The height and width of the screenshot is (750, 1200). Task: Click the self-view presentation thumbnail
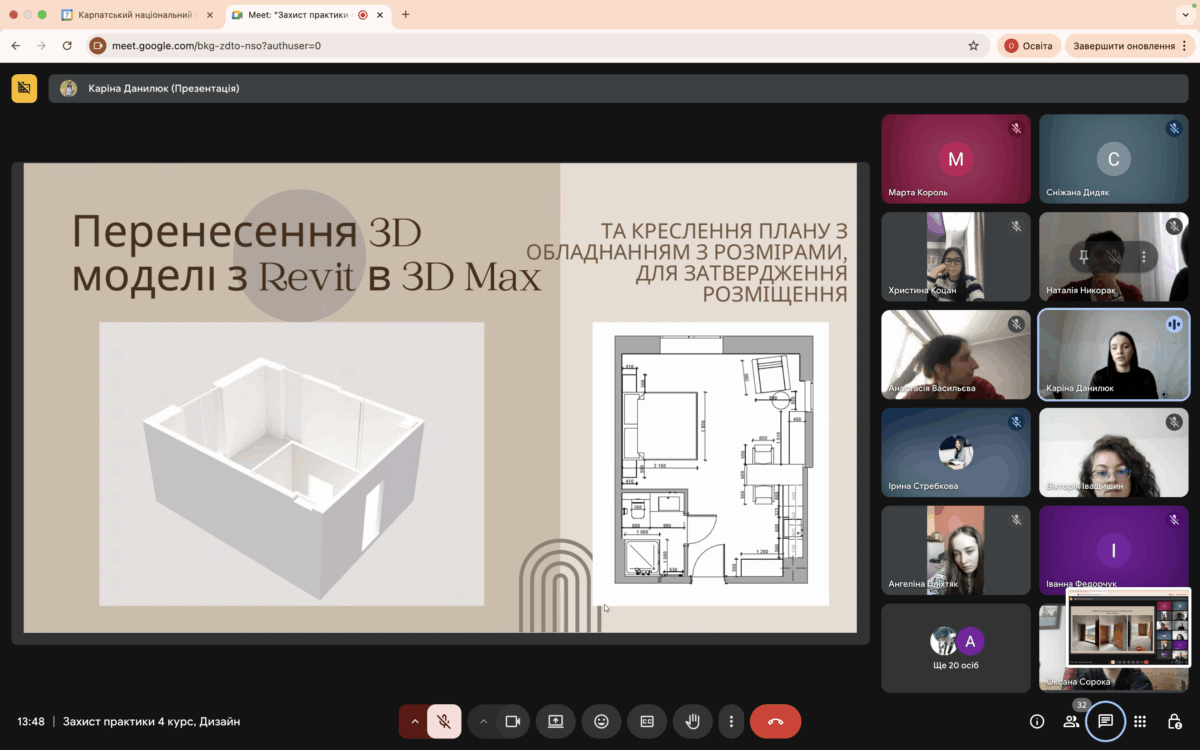1128,627
